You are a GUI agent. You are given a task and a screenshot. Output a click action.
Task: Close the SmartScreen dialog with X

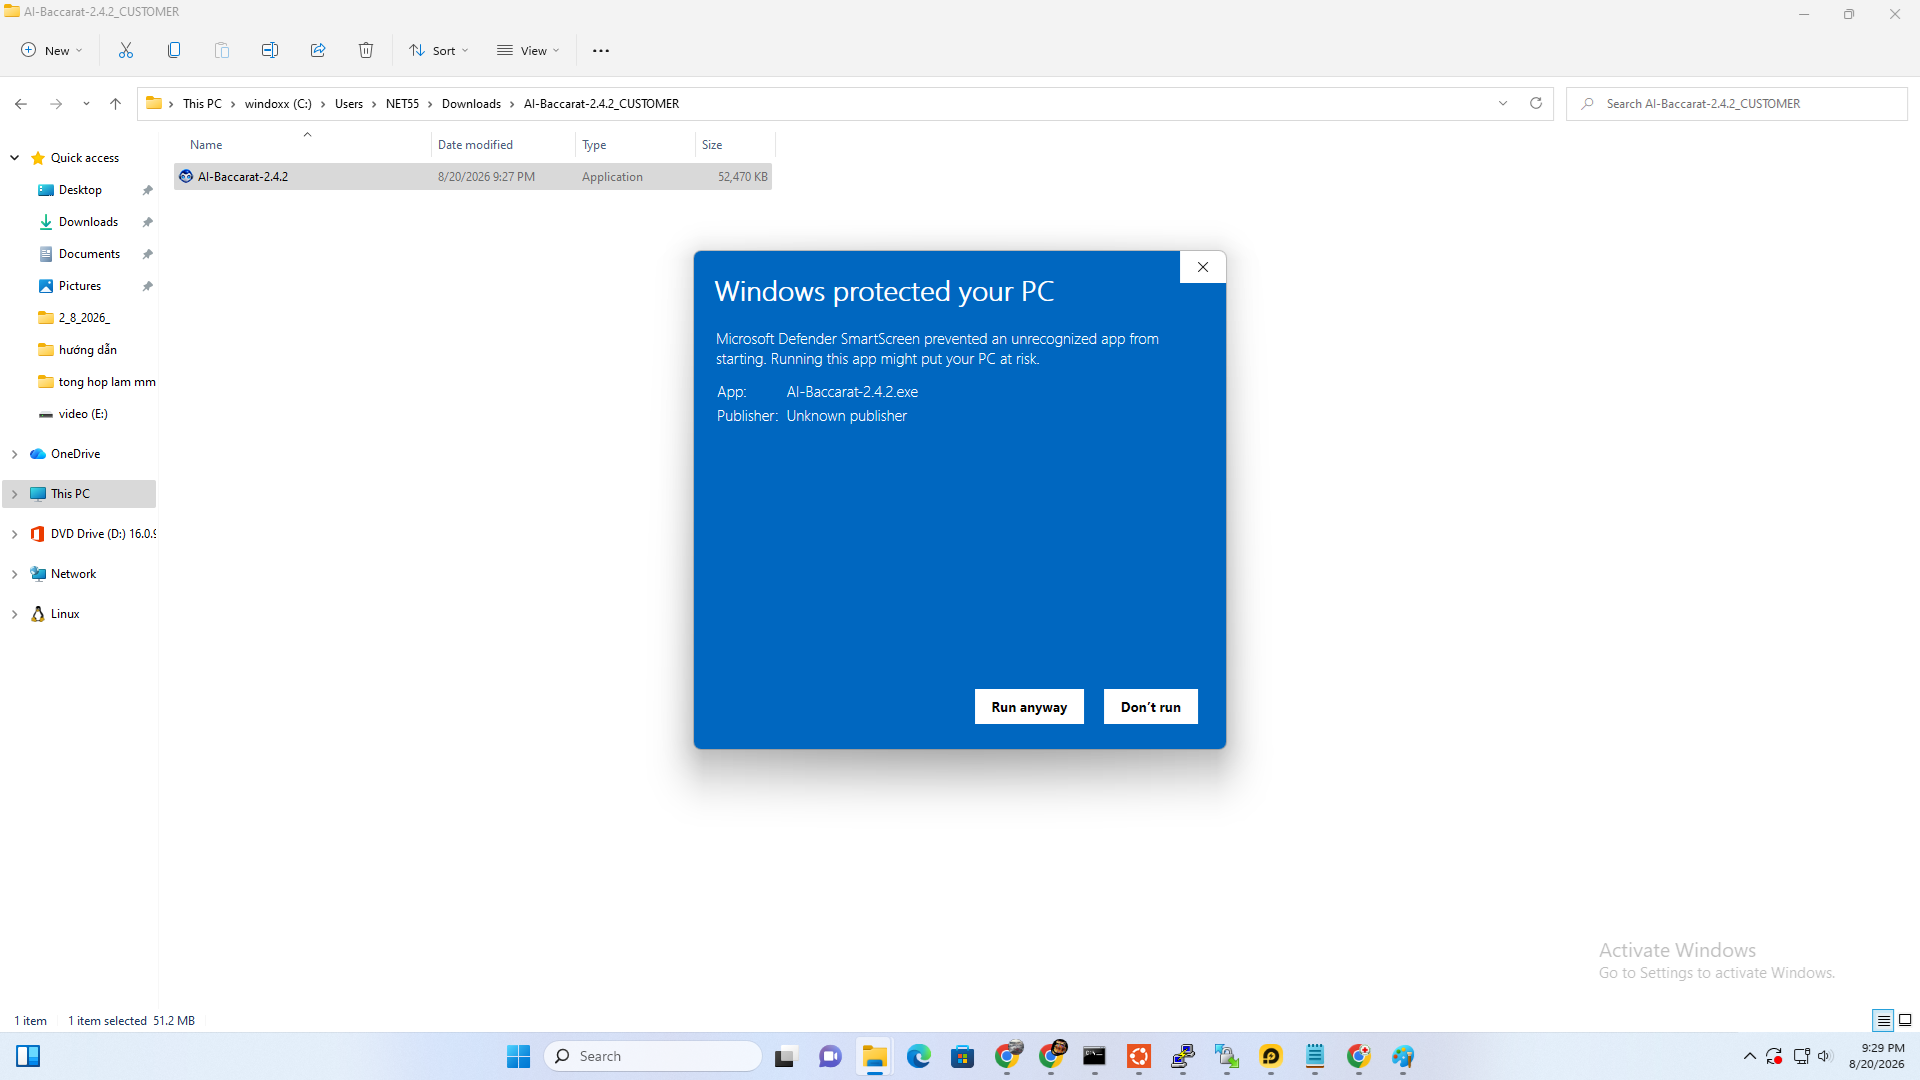pos(1203,267)
